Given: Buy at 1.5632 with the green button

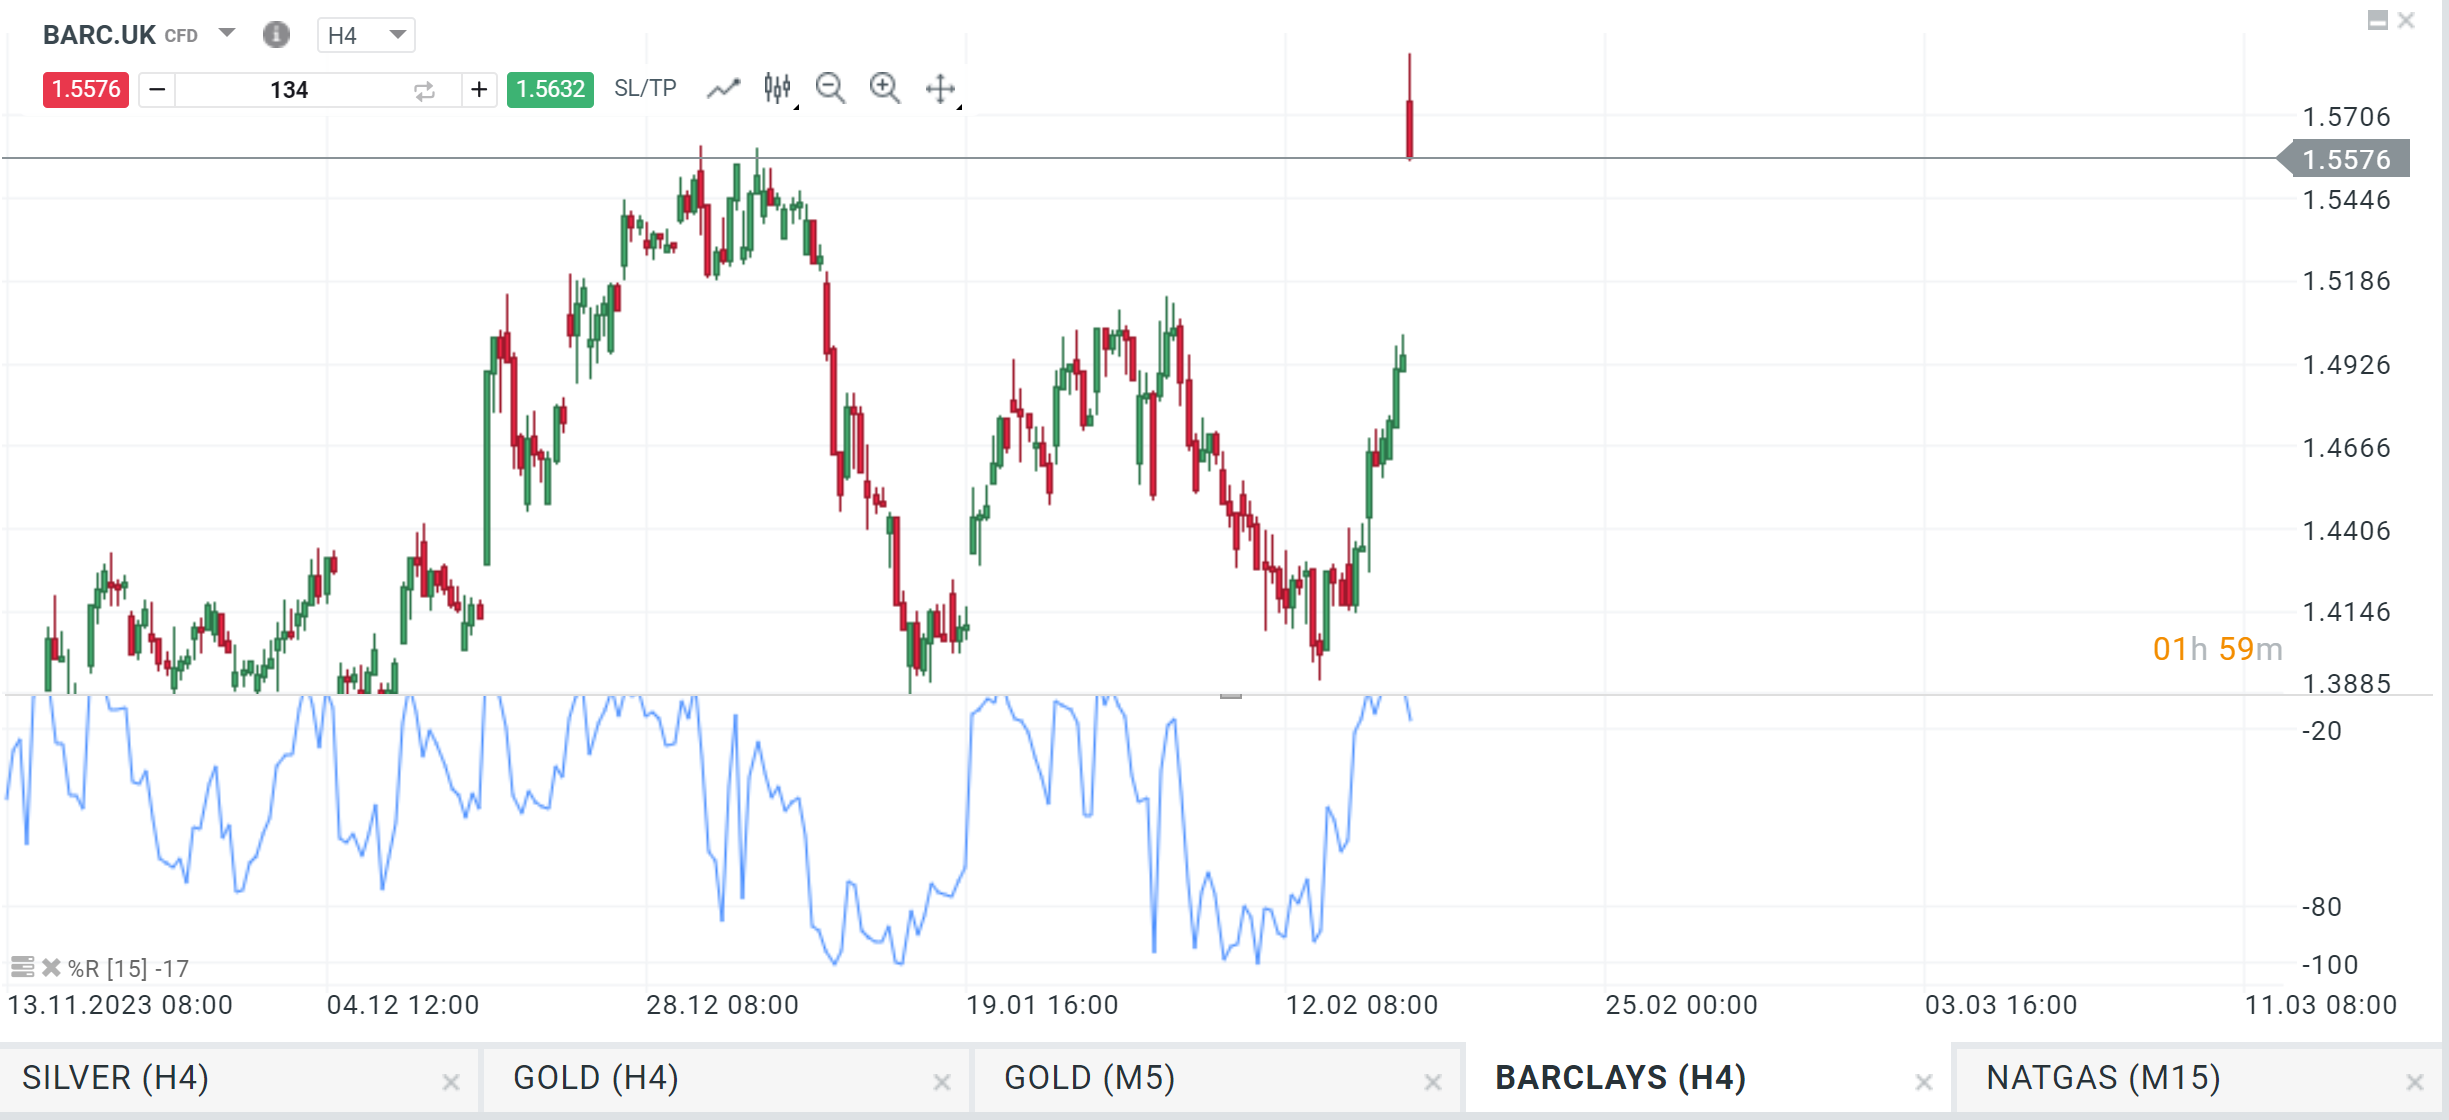Looking at the screenshot, I should [x=549, y=88].
